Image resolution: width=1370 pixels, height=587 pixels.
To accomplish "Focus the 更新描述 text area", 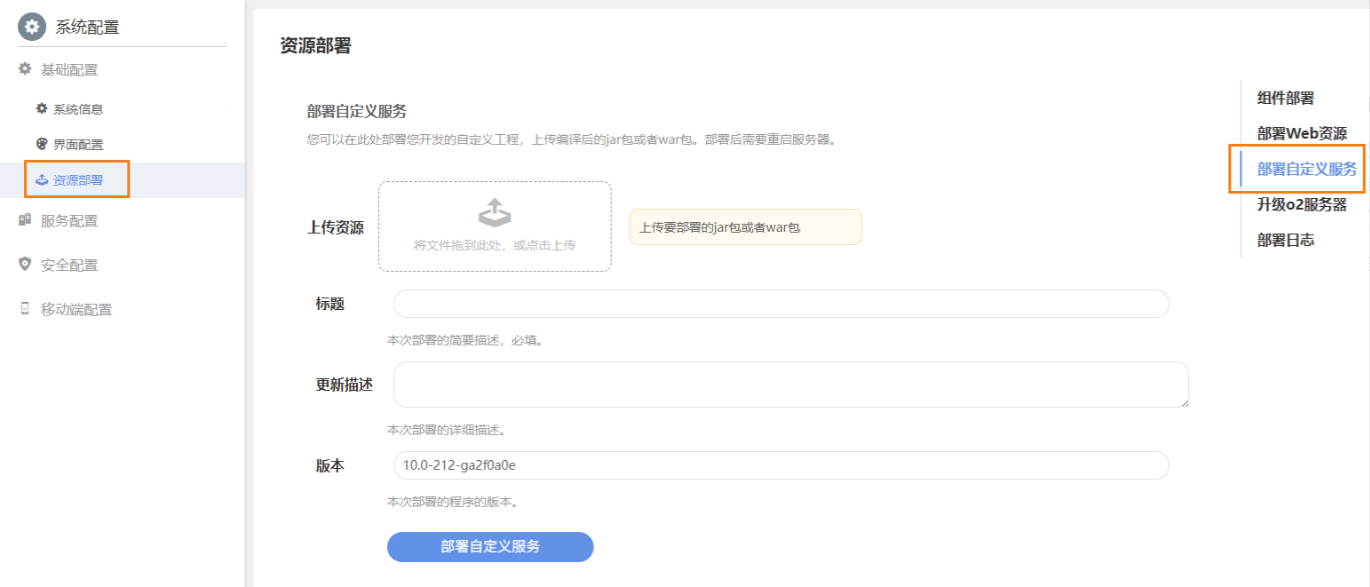I will coord(790,385).
